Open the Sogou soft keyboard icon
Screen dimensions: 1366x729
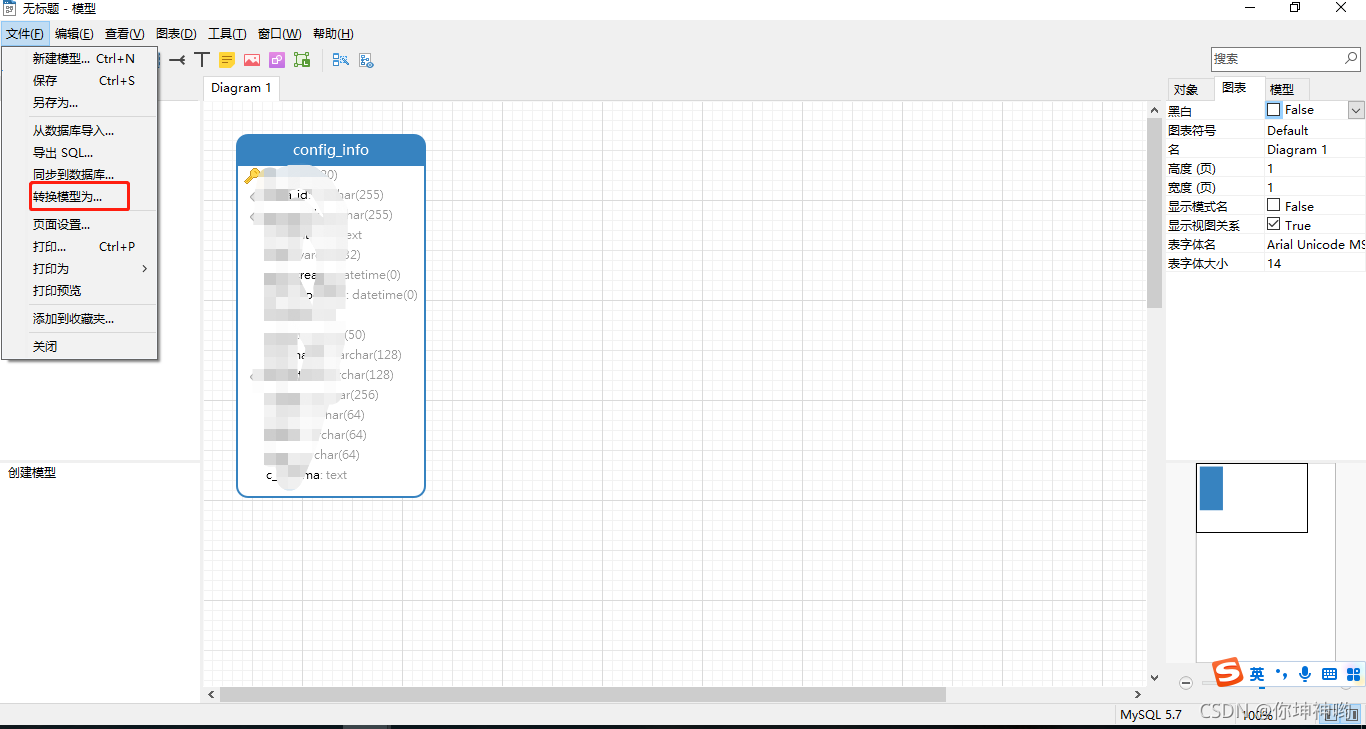pyautogui.click(x=1329, y=674)
